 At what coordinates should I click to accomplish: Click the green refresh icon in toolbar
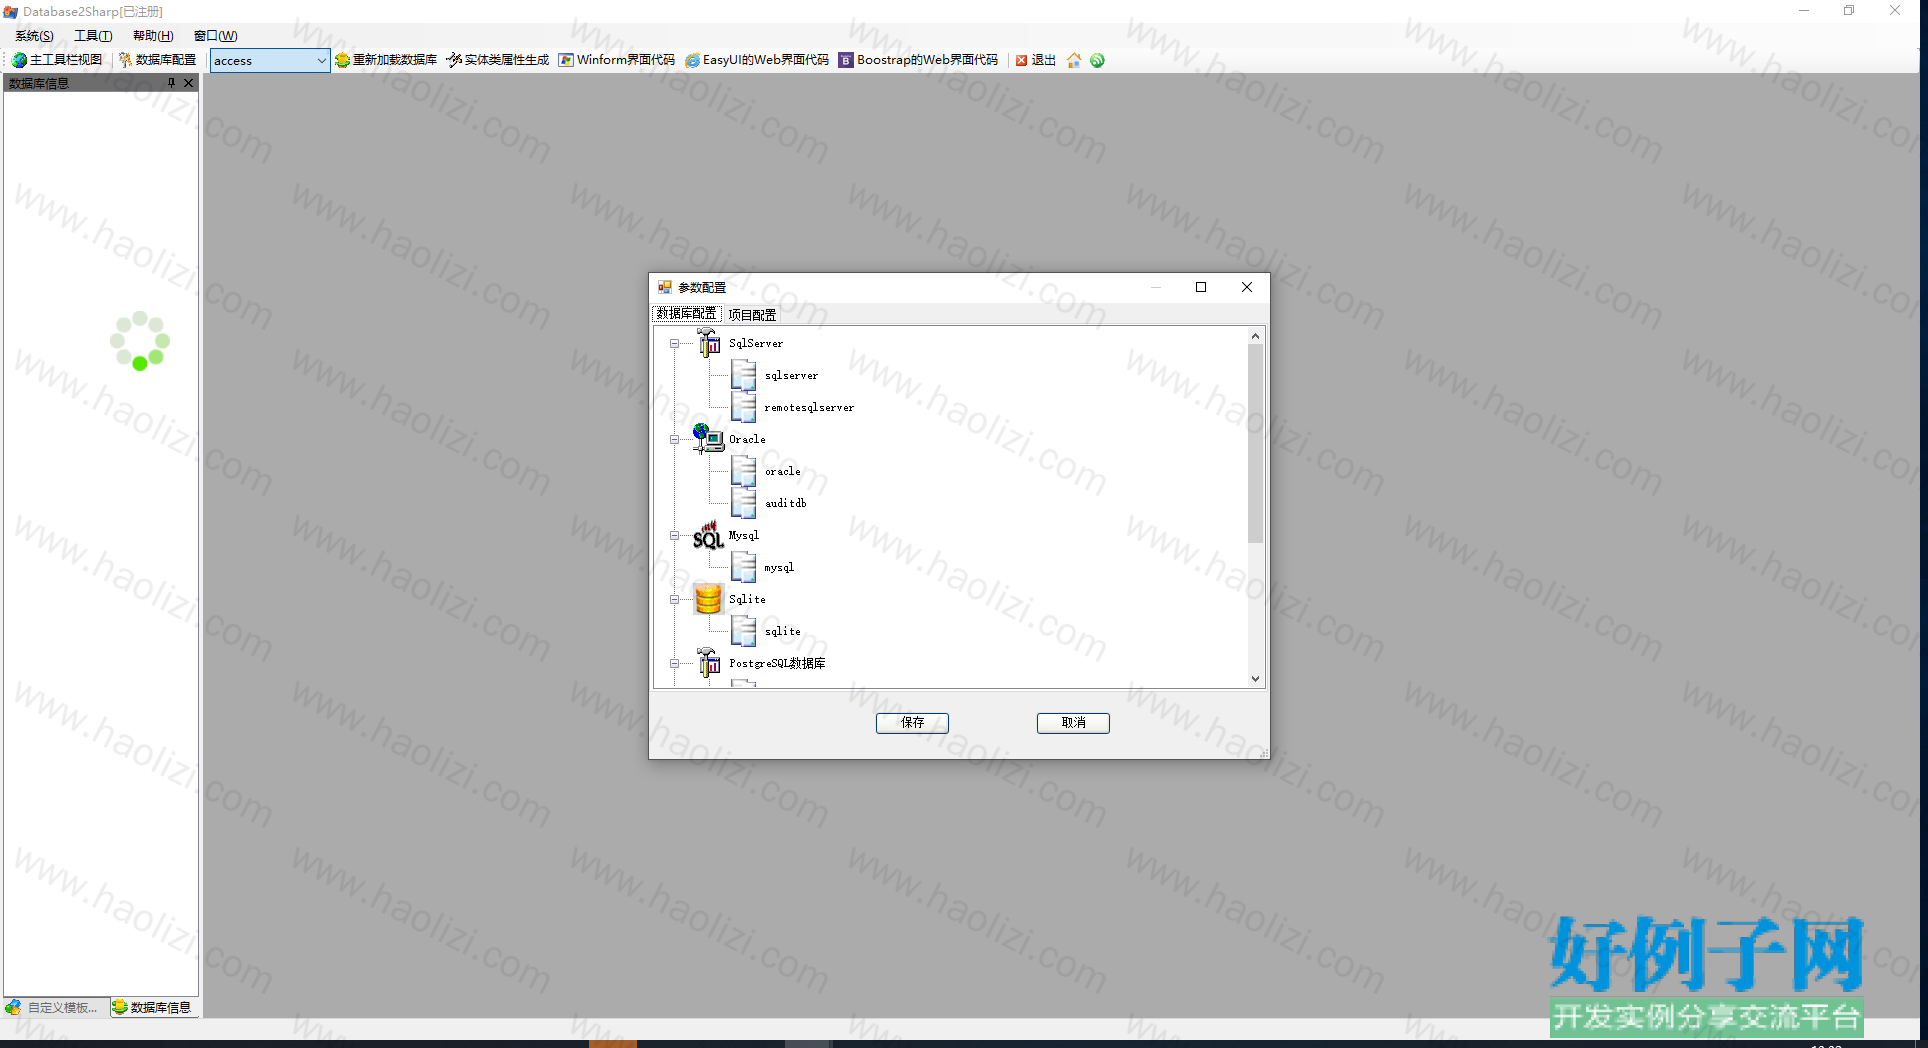coord(1097,60)
